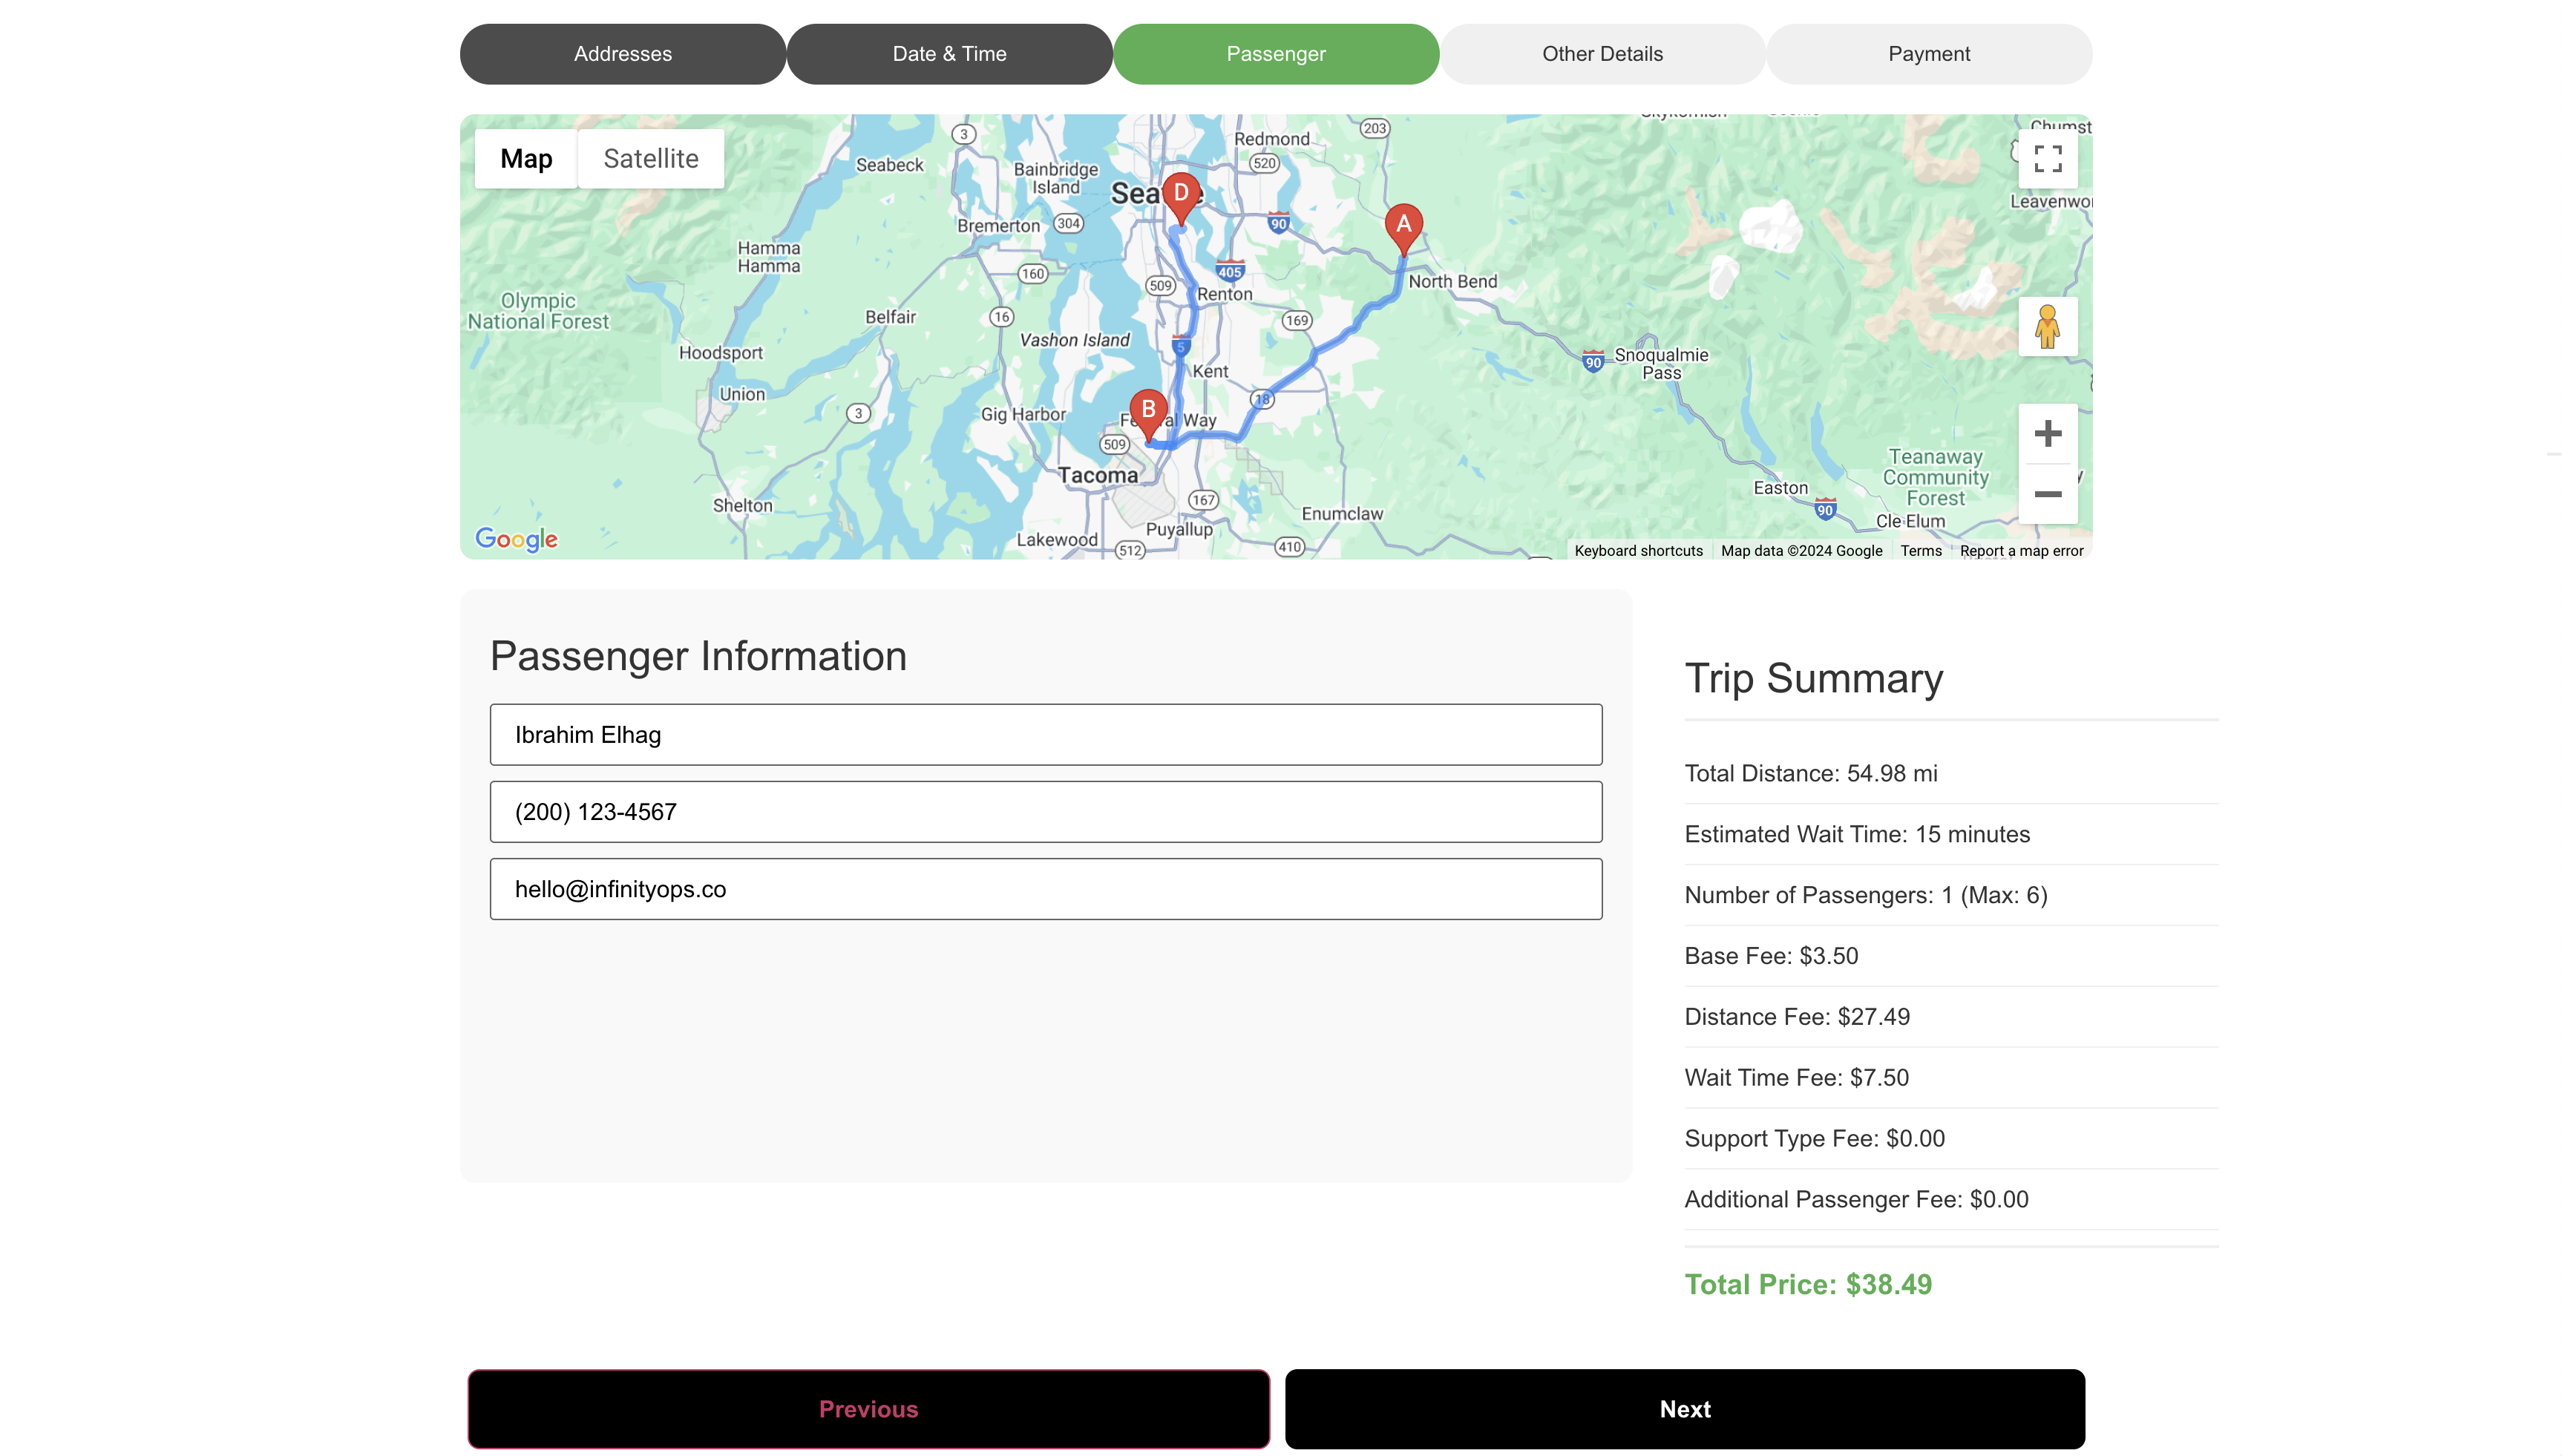Select the Support Type Fee: $0.00 line
The height and width of the screenshot is (1456, 2562).
tap(1815, 1139)
